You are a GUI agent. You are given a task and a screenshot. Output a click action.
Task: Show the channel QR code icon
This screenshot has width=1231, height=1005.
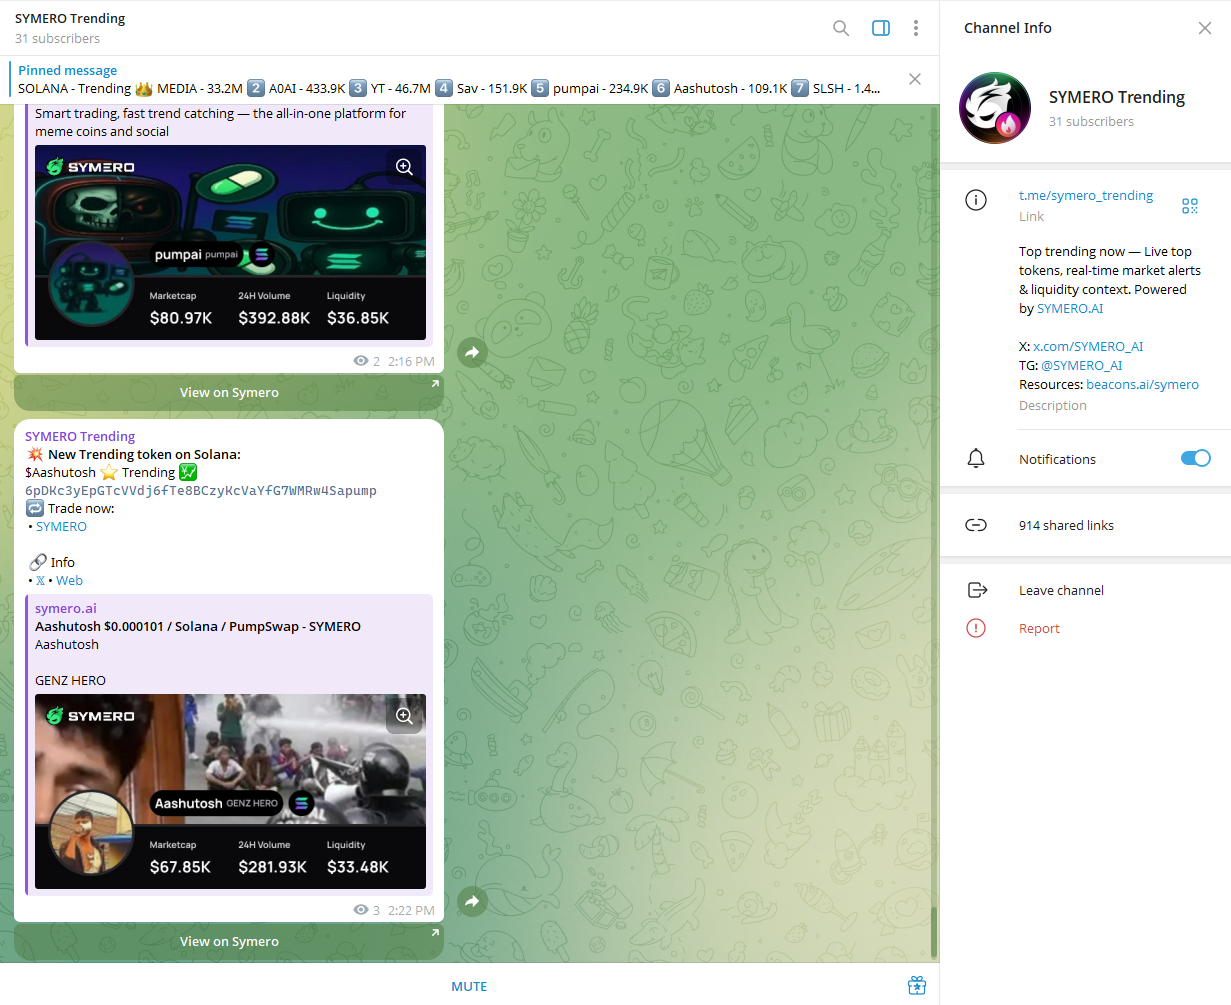pos(1190,205)
